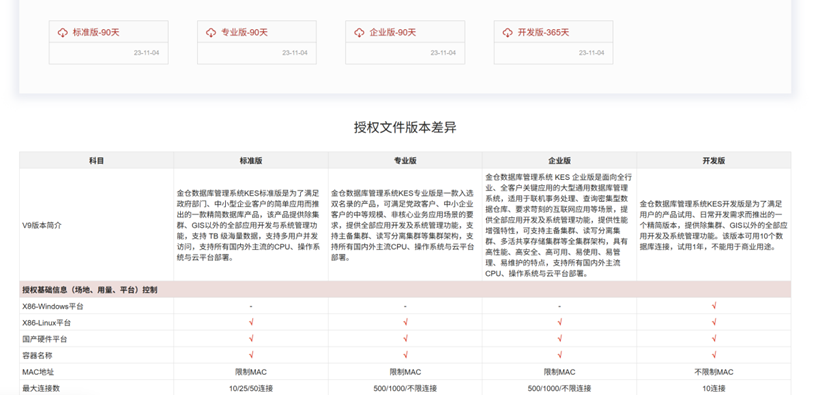Click the V9版本简介 row label
The width and height of the screenshot is (818, 395).
point(42,225)
